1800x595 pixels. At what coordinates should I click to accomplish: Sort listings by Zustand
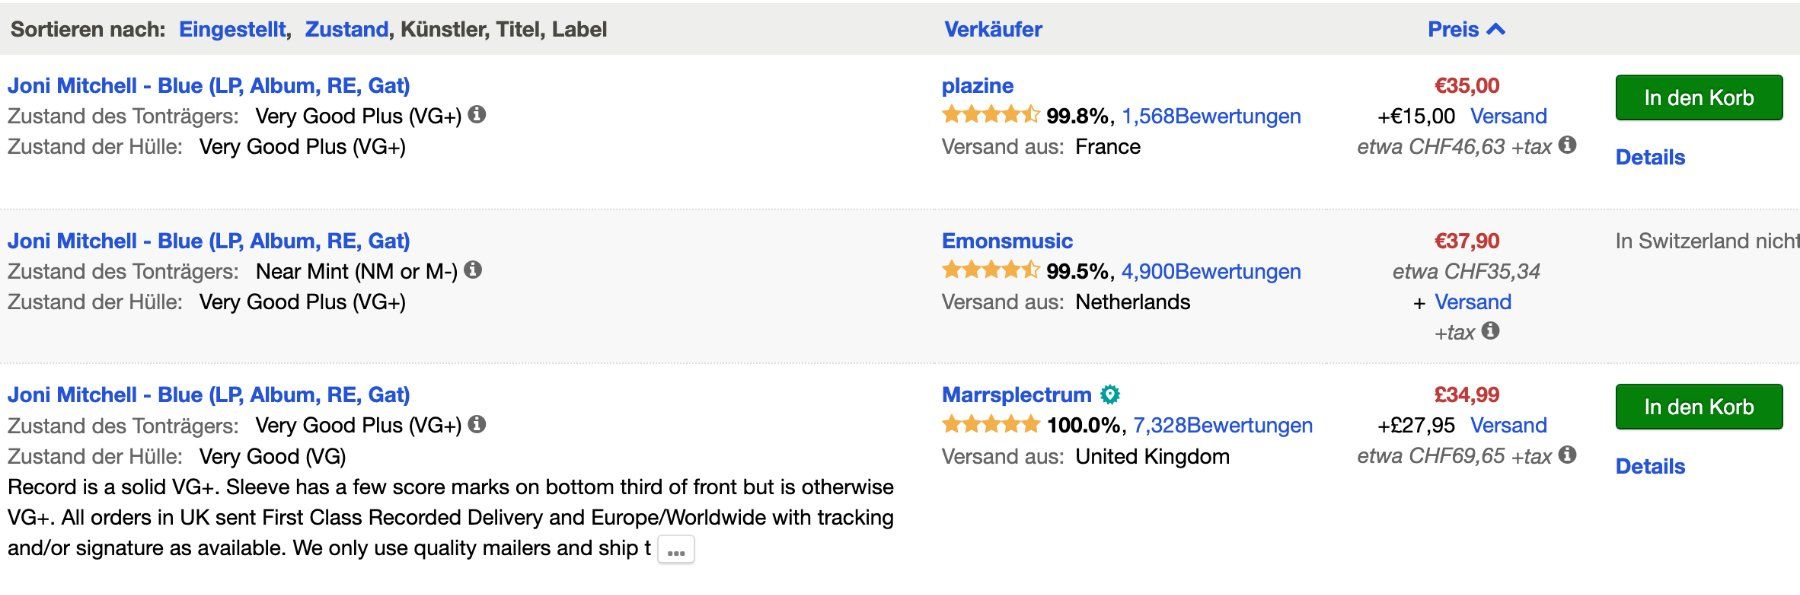[346, 29]
